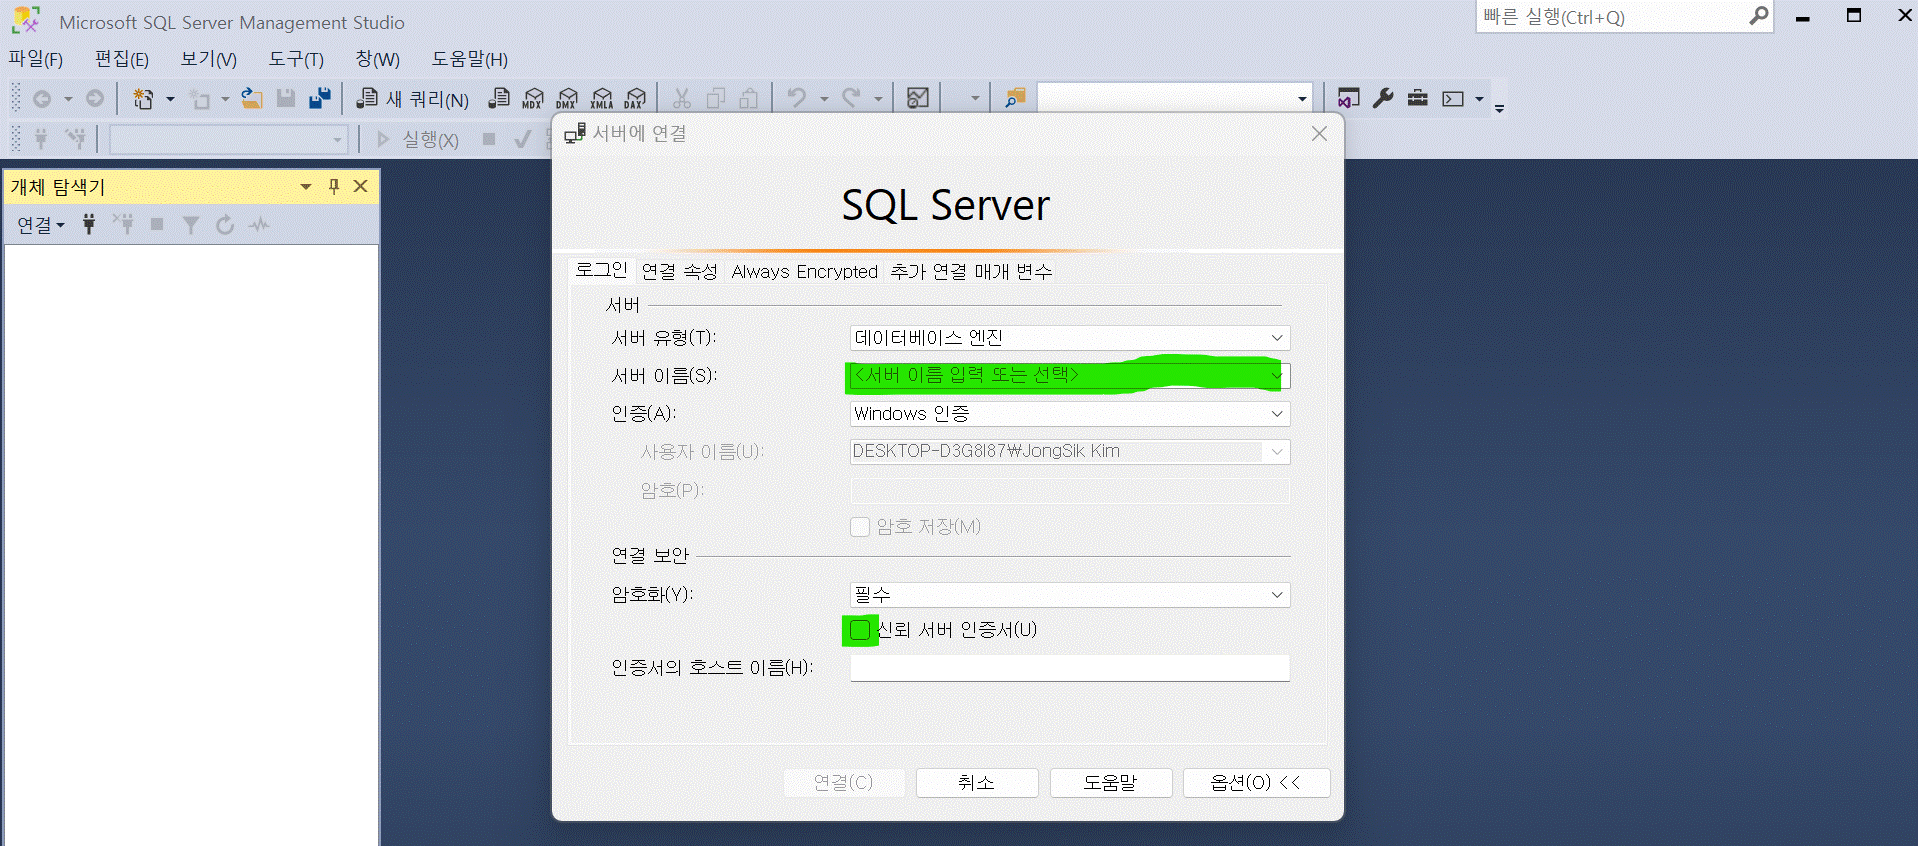Switch to the 연결 속성 tab
The height and width of the screenshot is (846, 1918).
pos(680,272)
